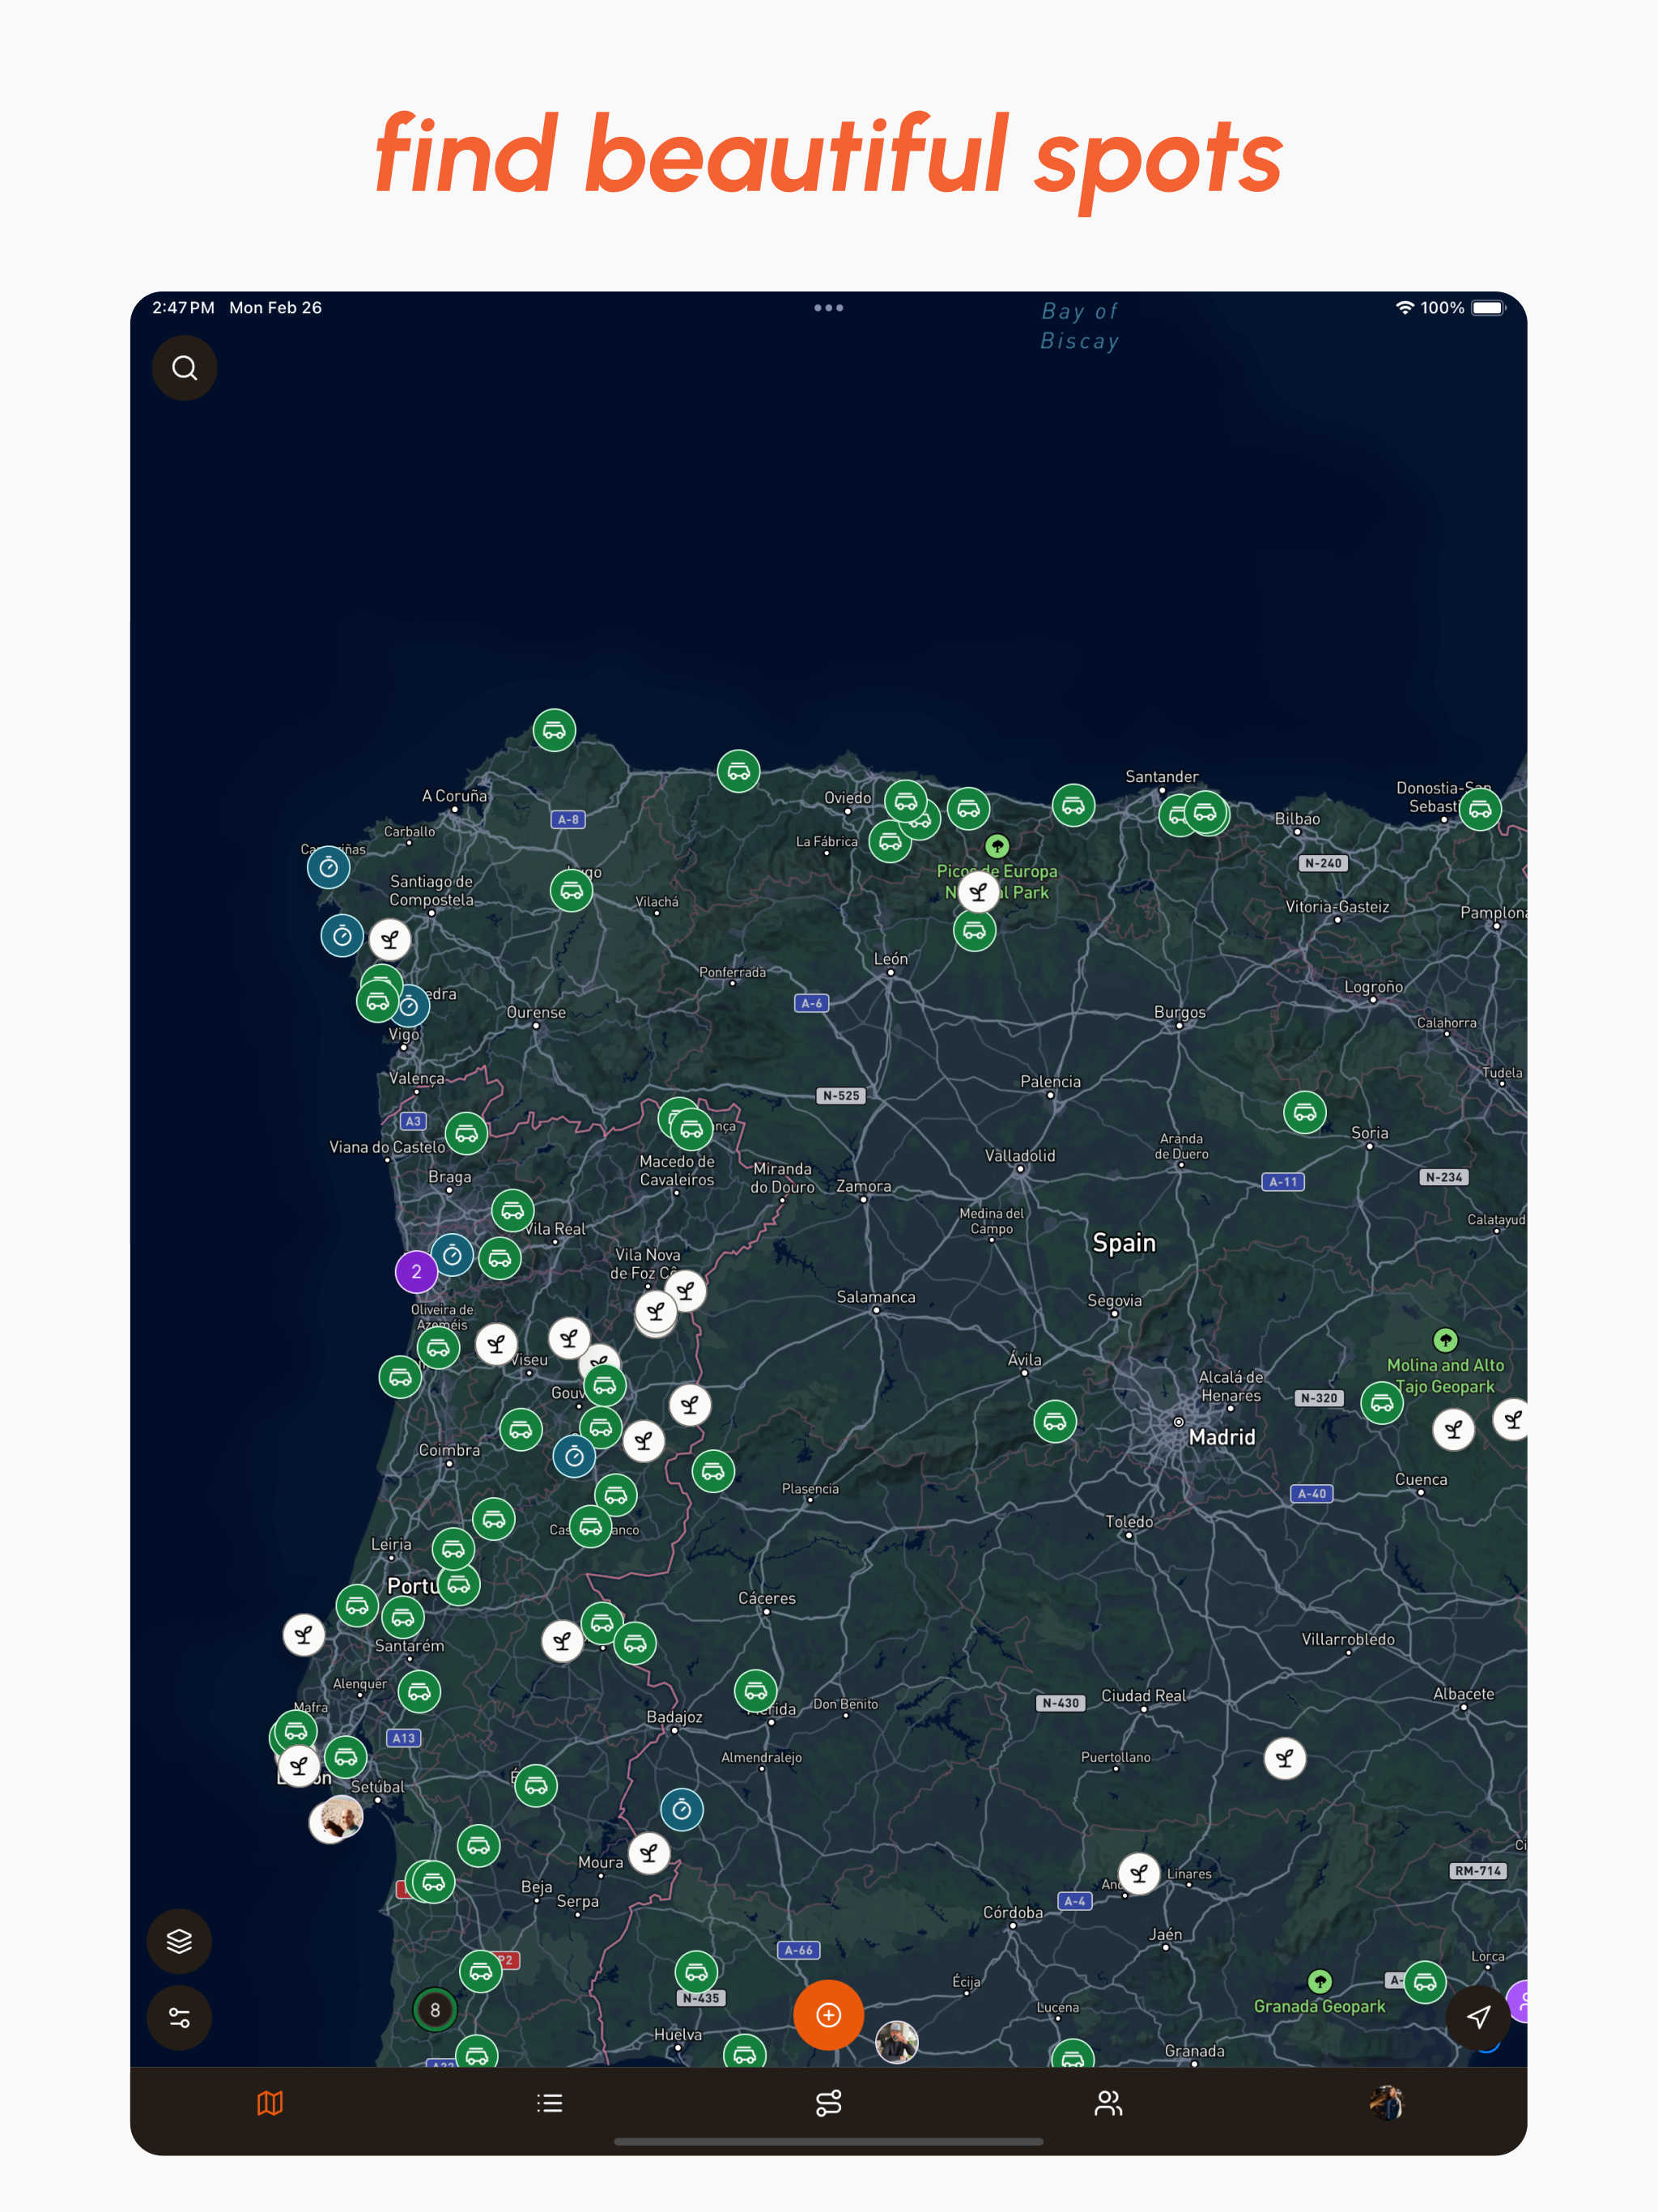Select camper marker near Viana do Castelo
The image size is (1658, 2212).
click(466, 1134)
